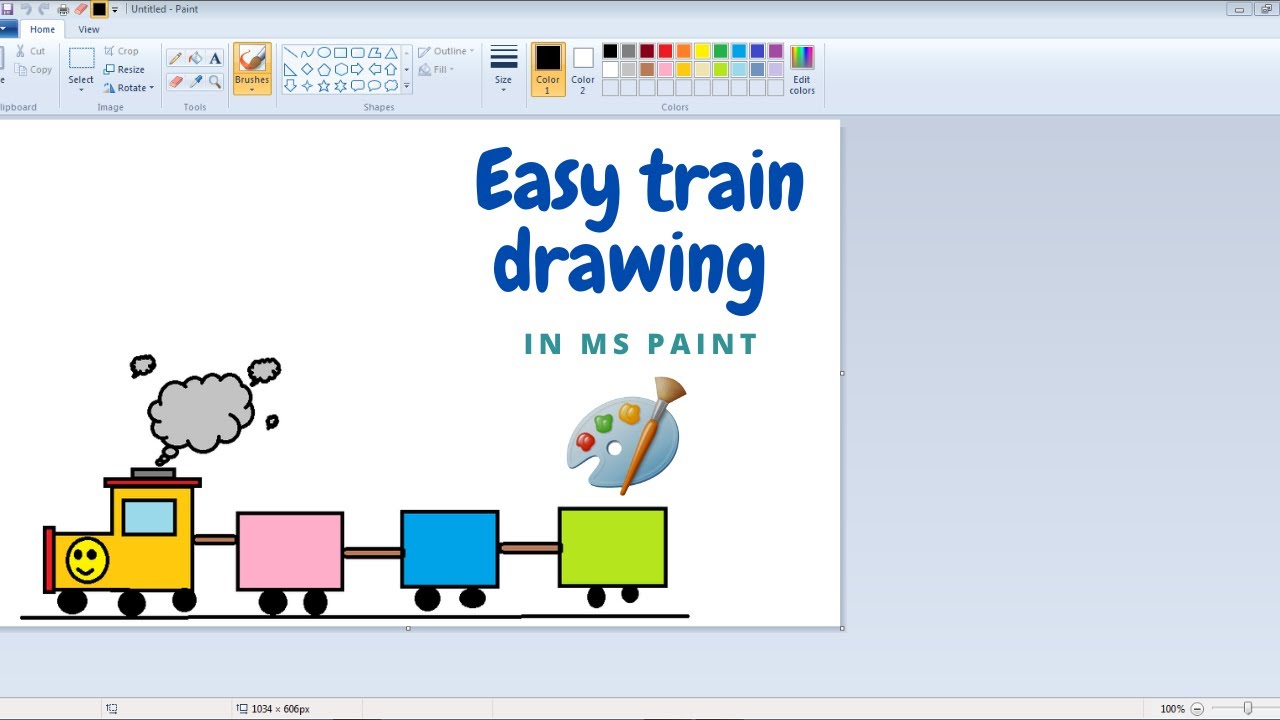Choose the yellow color swatch
The width and height of the screenshot is (1280, 720).
702,51
